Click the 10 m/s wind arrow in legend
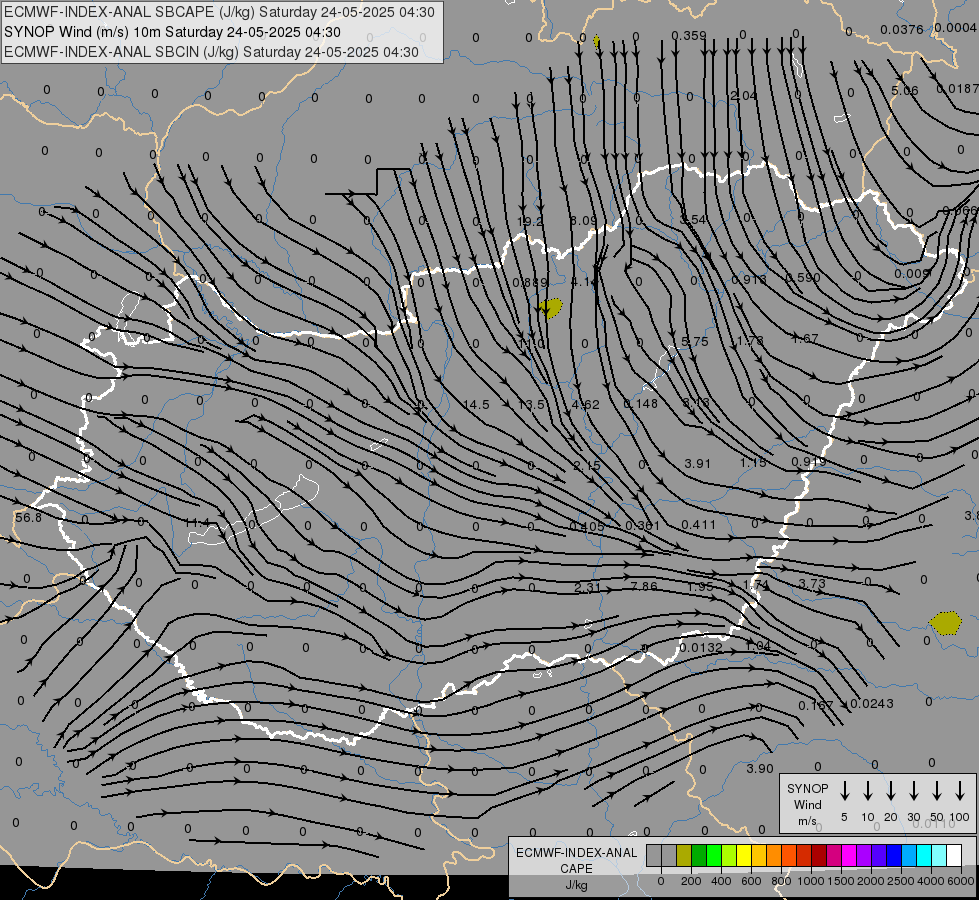This screenshot has width=979, height=900. click(x=868, y=790)
